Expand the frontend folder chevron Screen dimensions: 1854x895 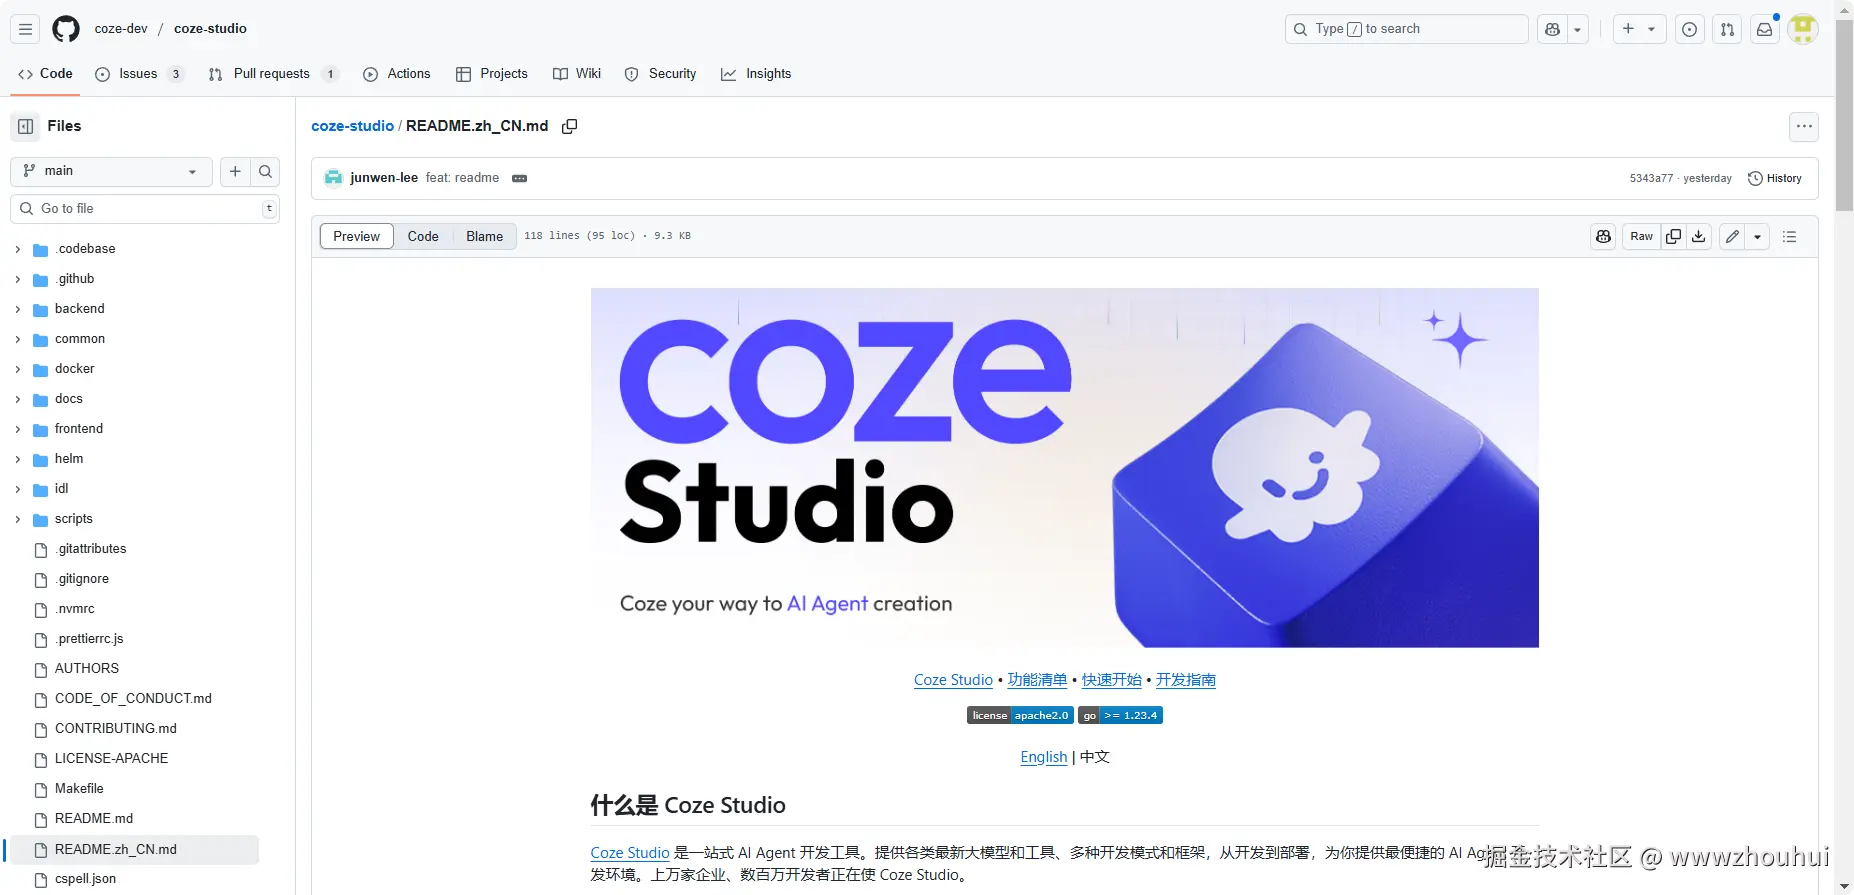(18, 429)
